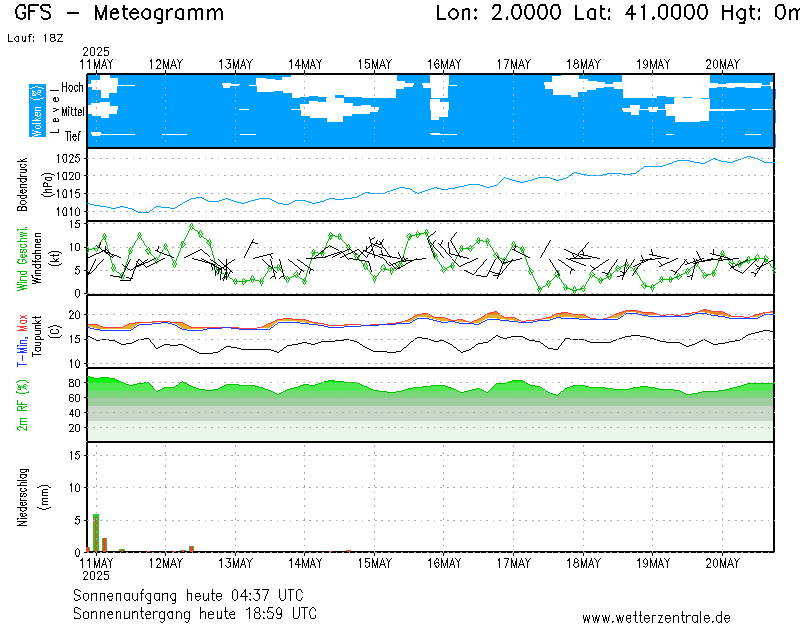Click the "14MAY" label on the top axis

tap(305, 65)
